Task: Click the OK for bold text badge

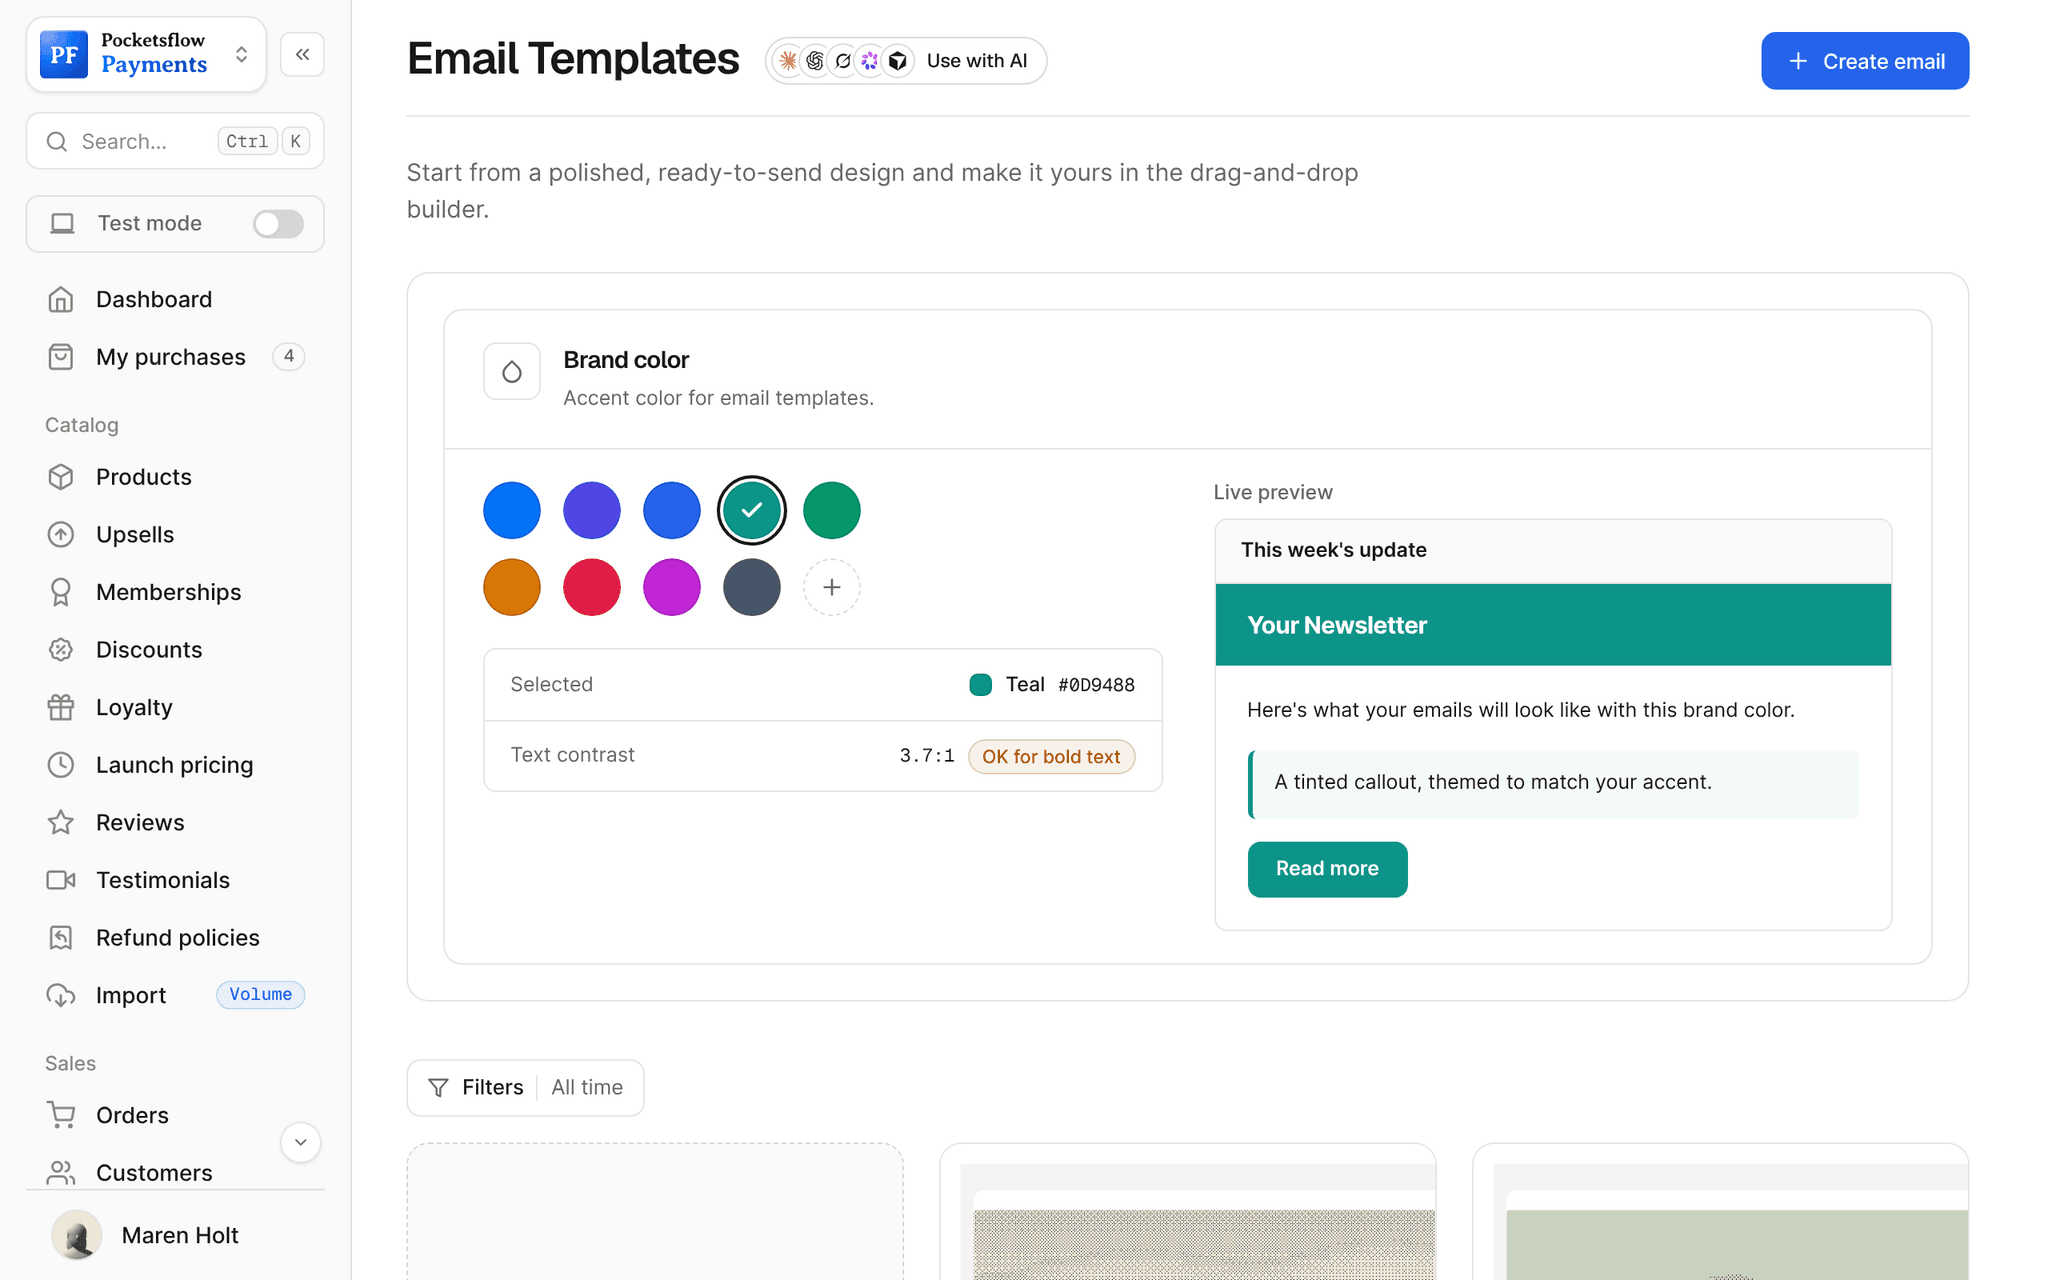Action: pyautogui.click(x=1051, y=757)
